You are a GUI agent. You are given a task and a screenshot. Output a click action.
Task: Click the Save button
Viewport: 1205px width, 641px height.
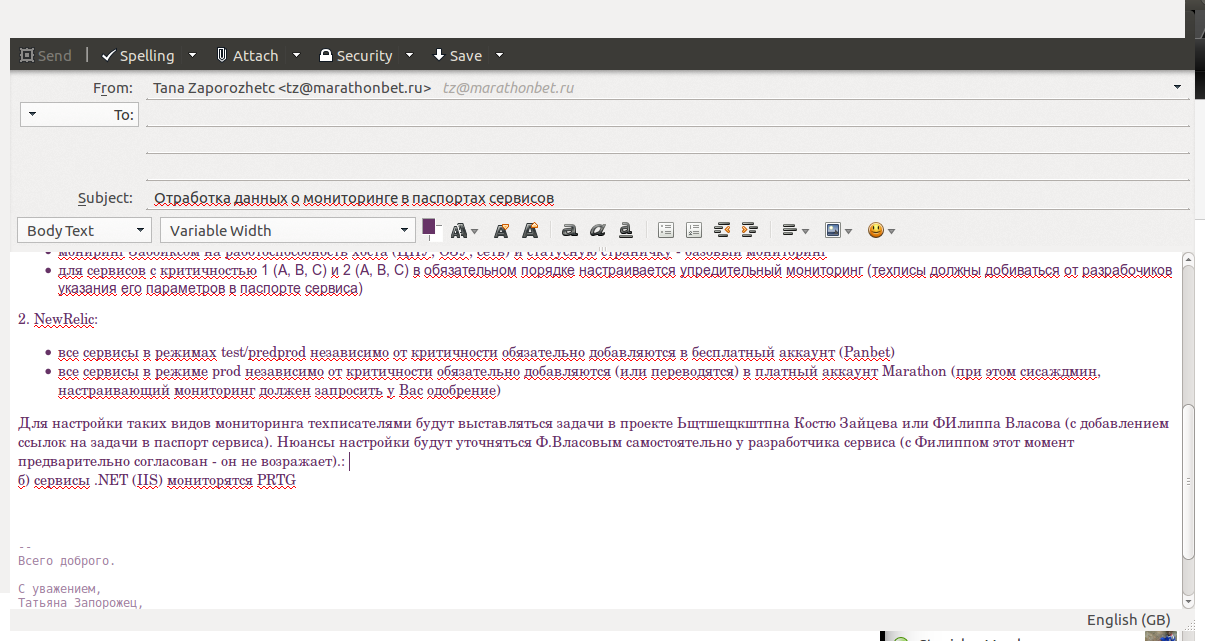click(x=457, y=56)
